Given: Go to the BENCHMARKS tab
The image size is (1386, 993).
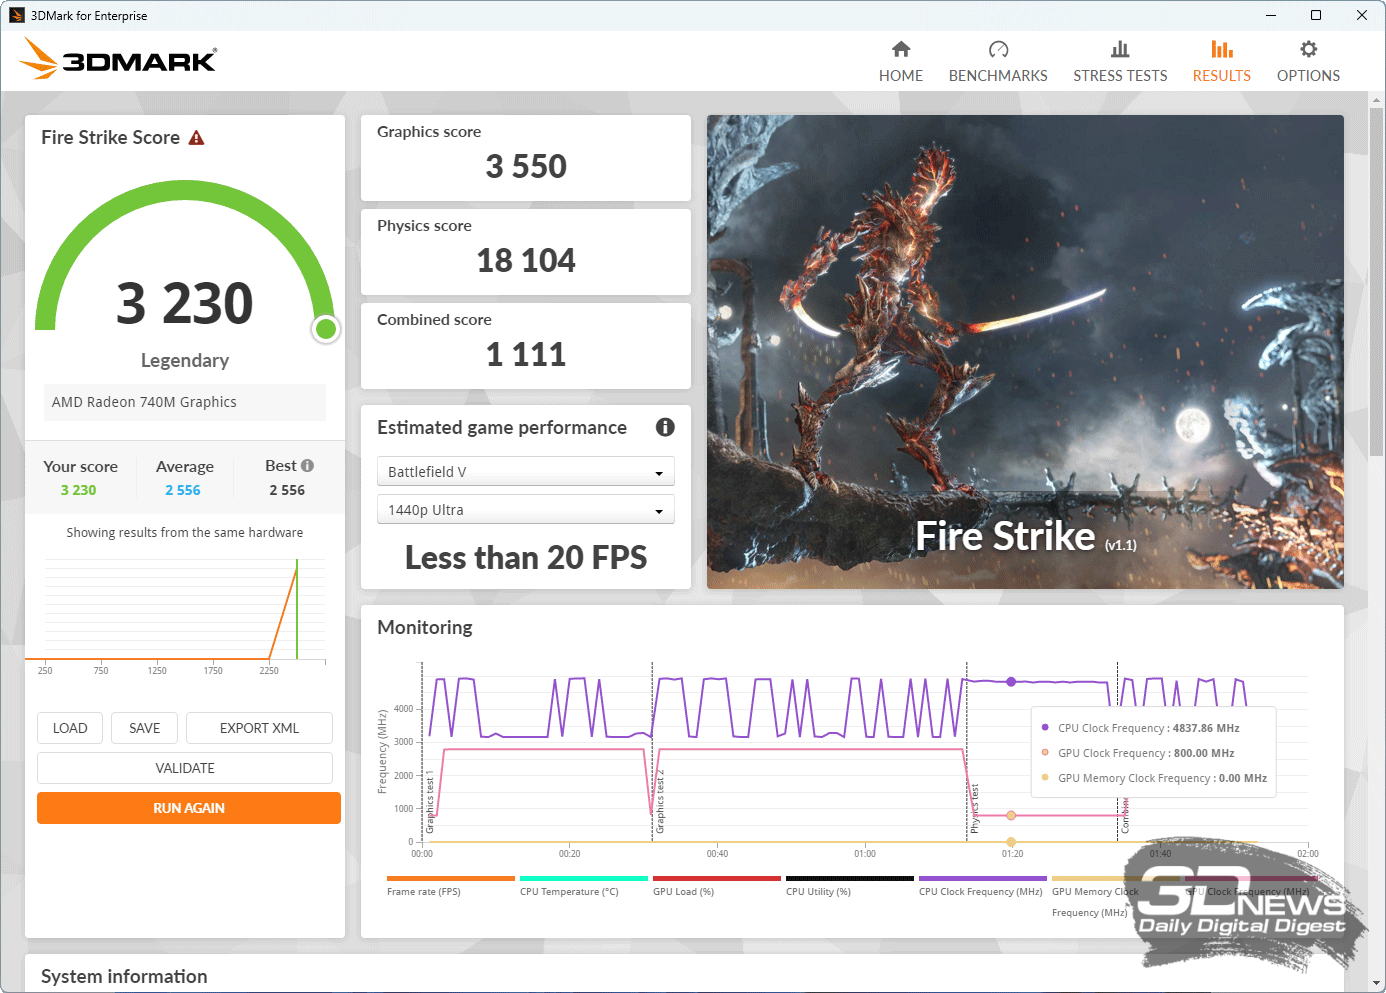Looking at the screenshot, I should pos(998,76).
